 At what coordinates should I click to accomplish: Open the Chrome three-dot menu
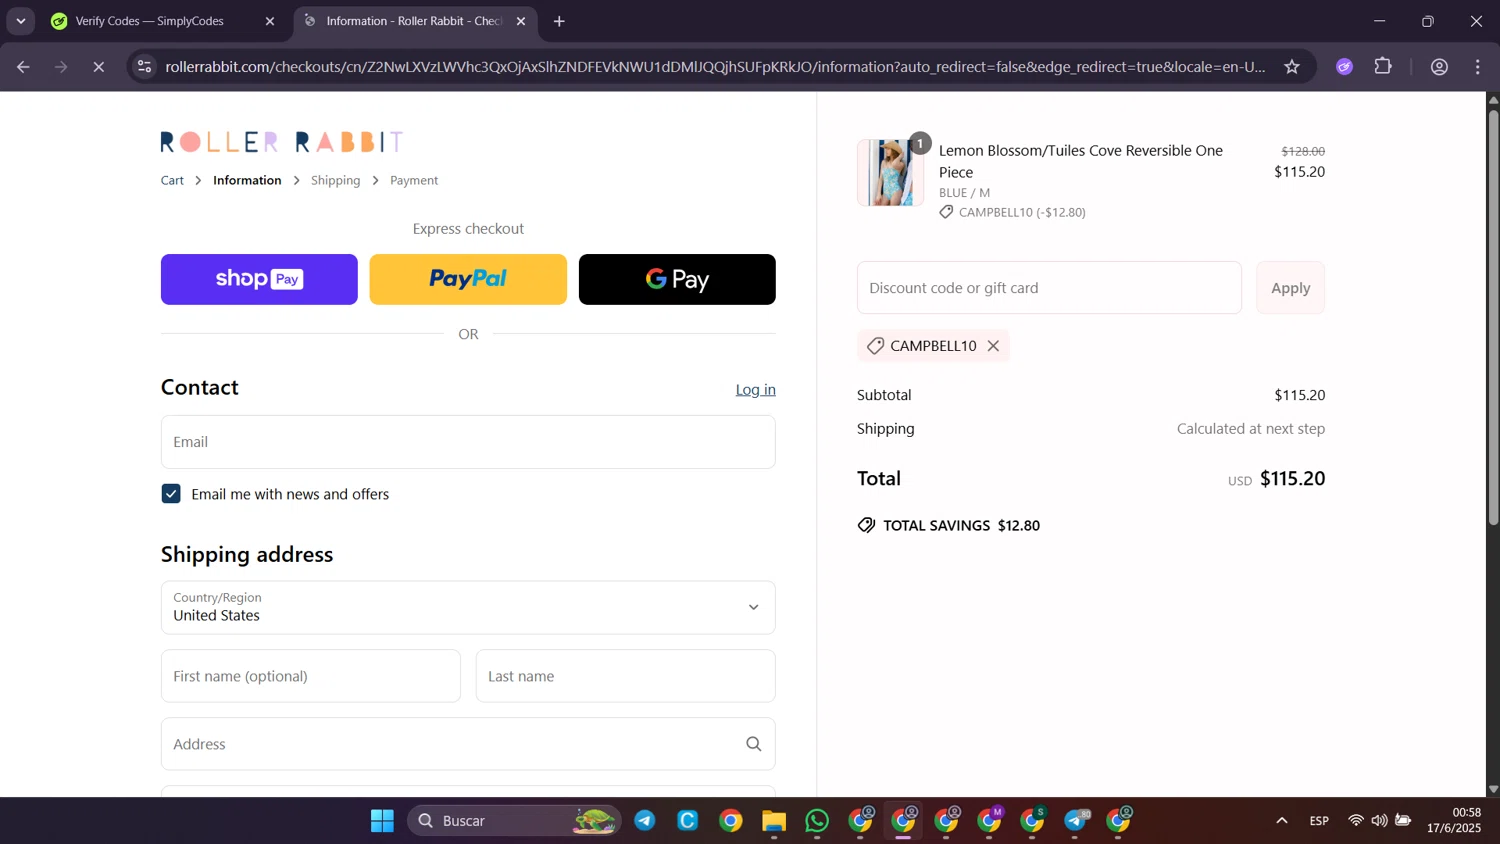tap(1478, 67)
